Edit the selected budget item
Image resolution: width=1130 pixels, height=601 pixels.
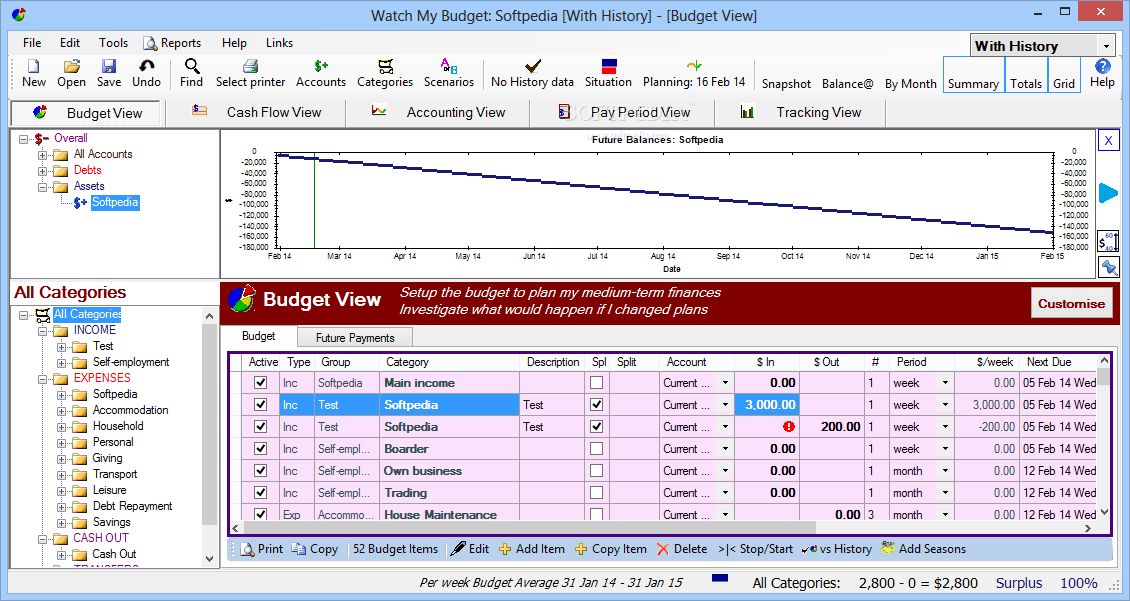click(470, 549)
